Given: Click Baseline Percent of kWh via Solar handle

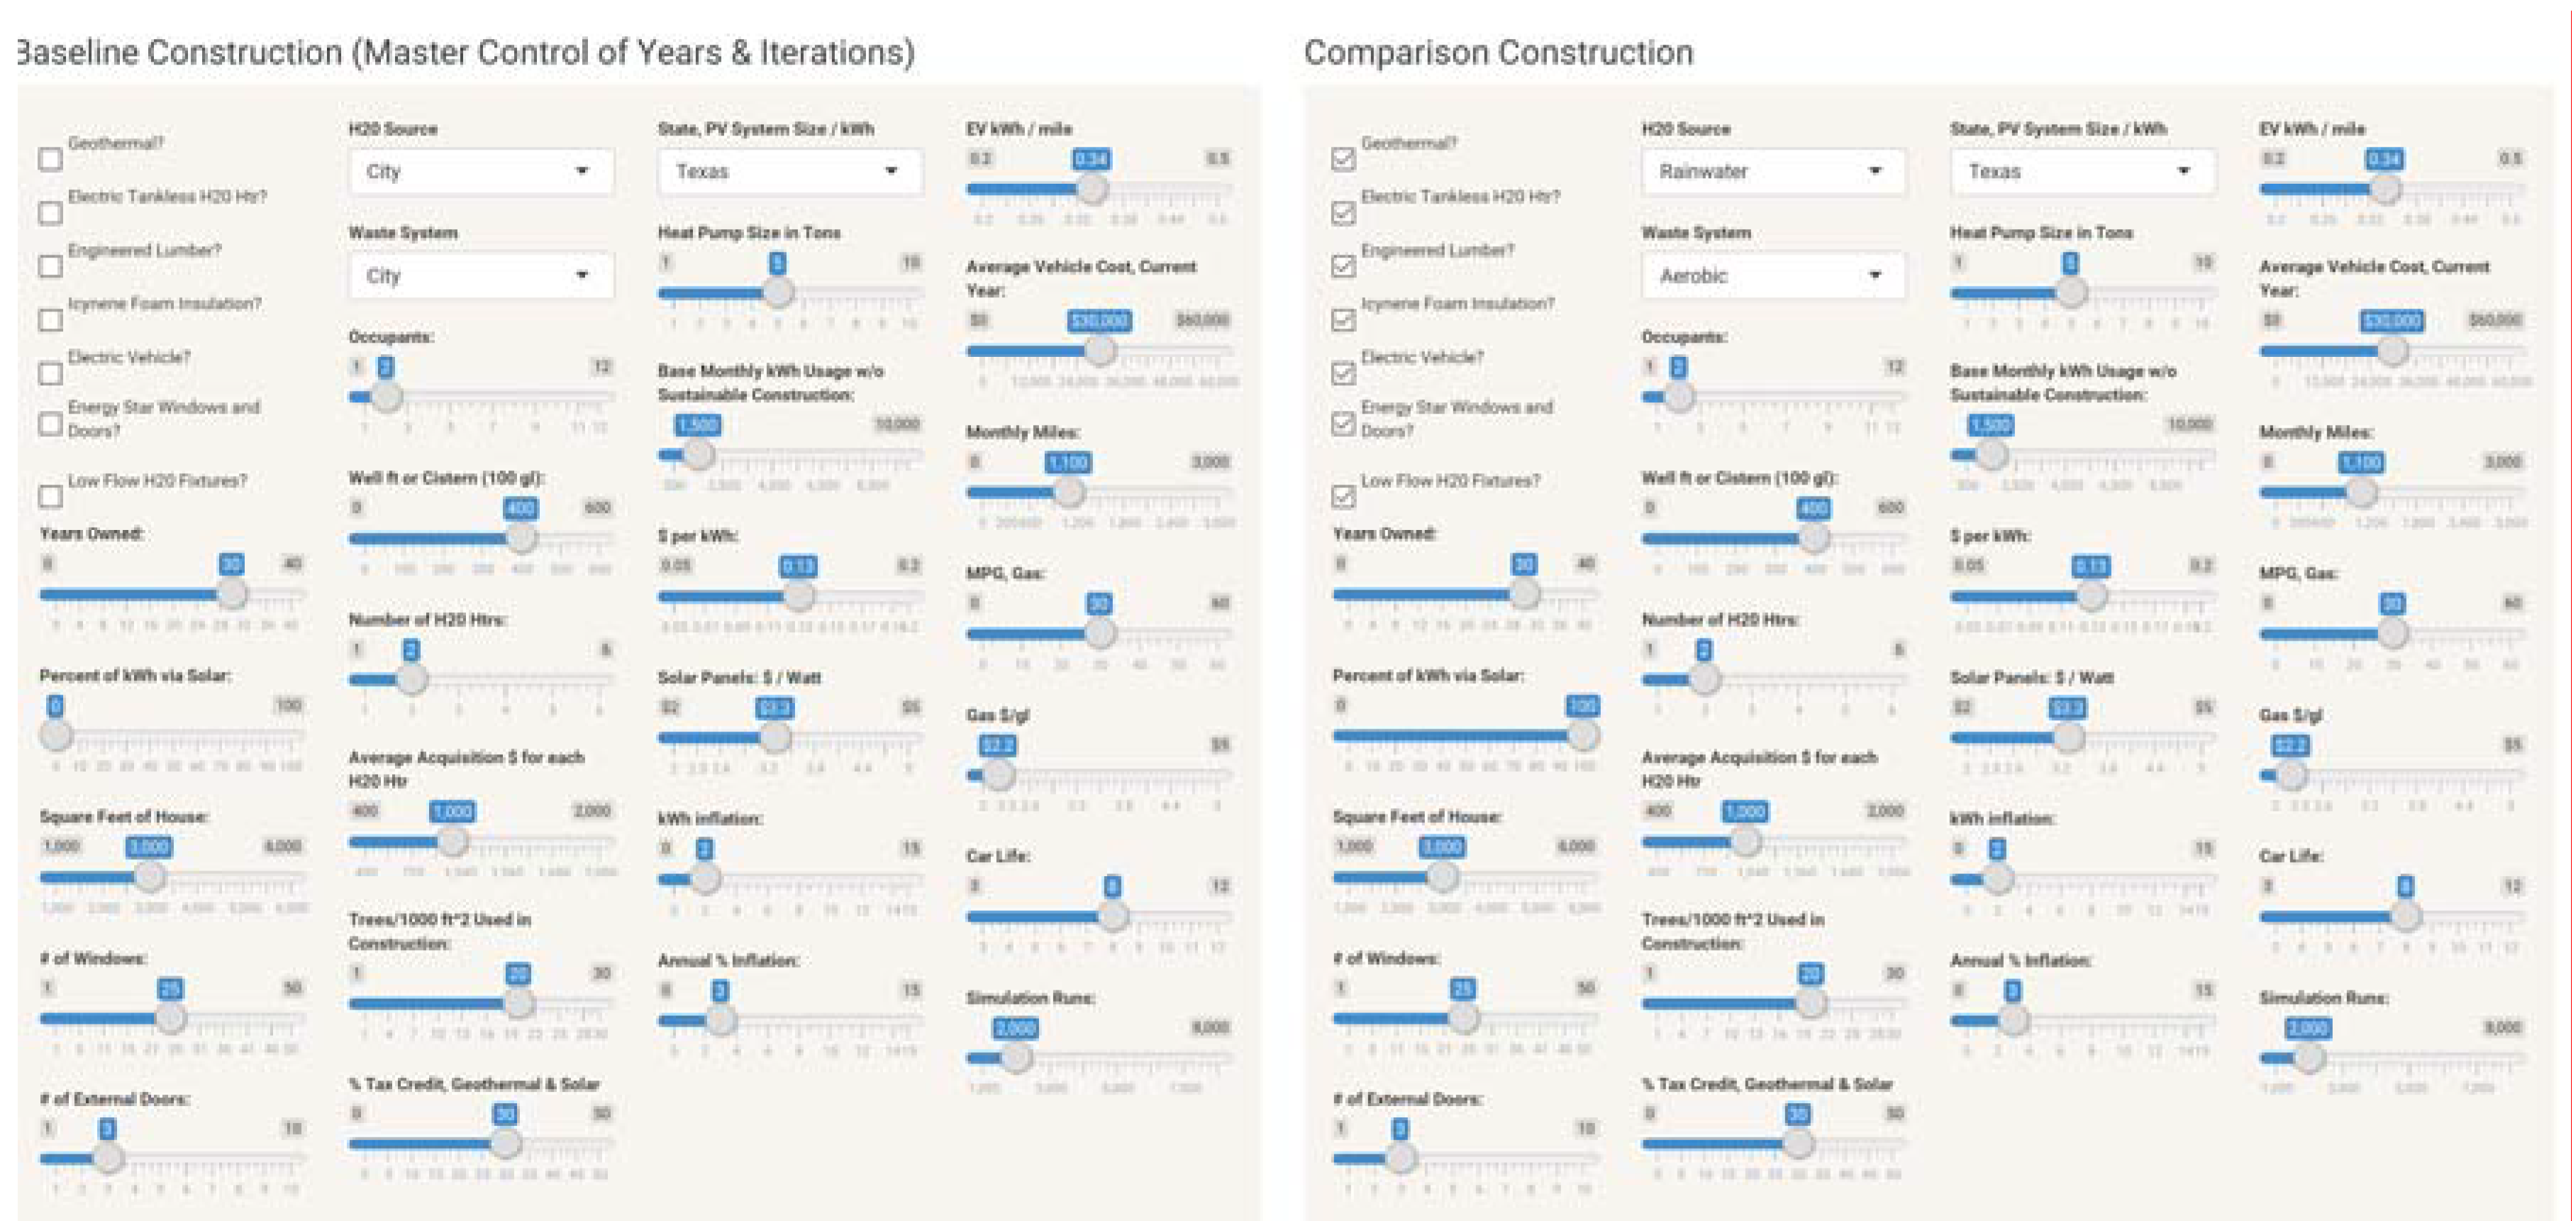Looking at the screenshot, I should 56,735.
